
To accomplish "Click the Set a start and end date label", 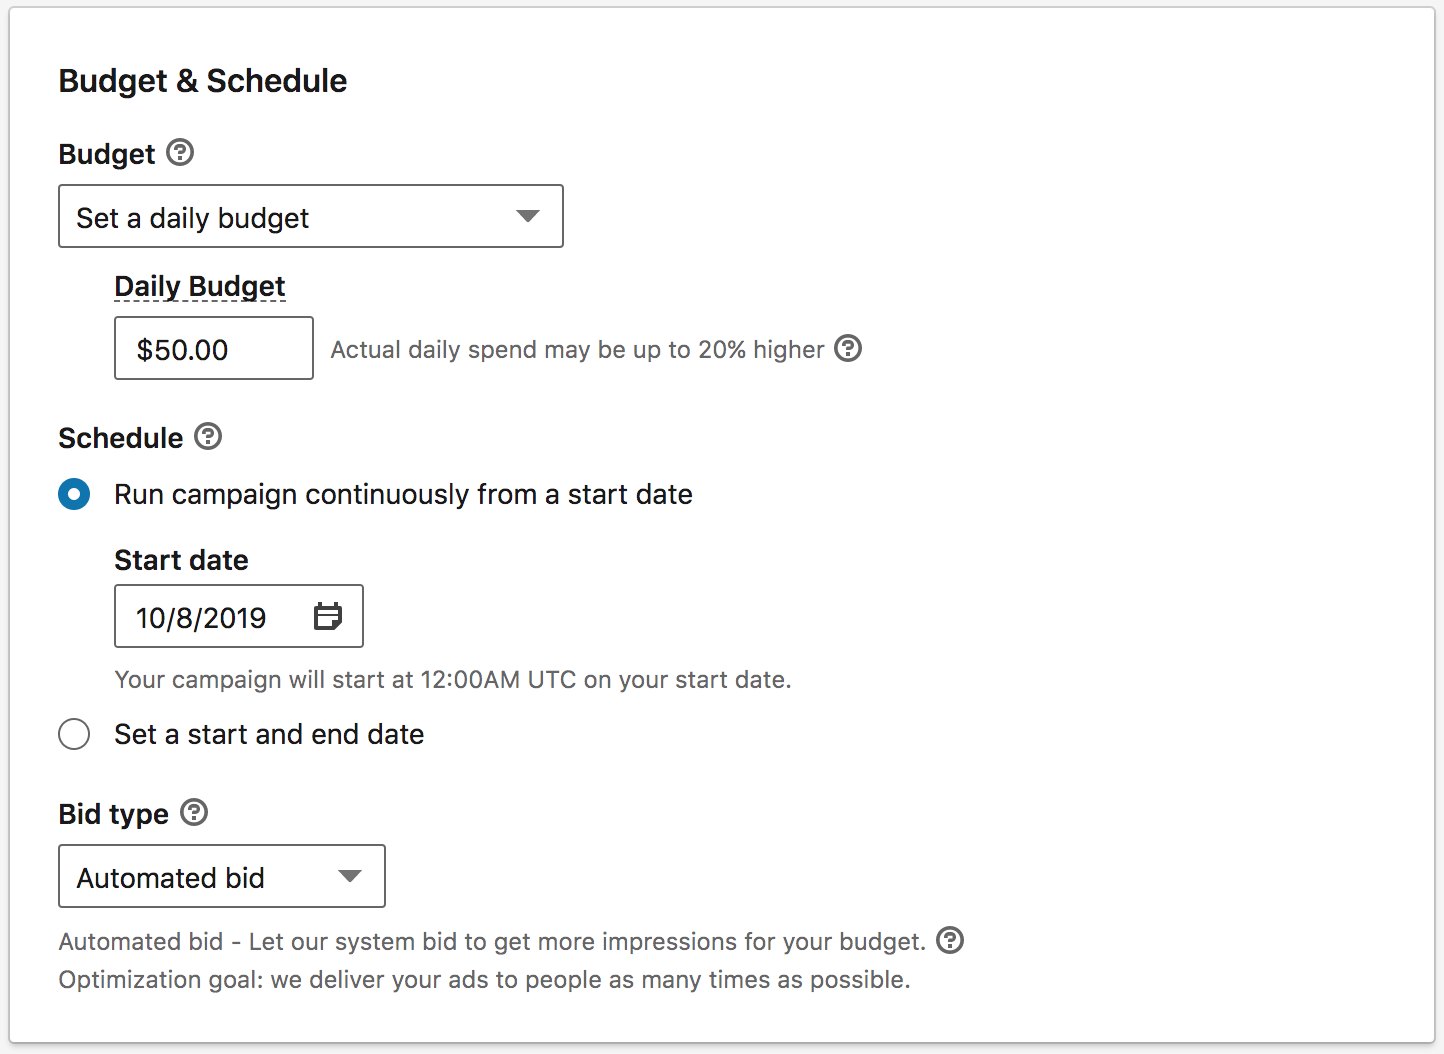I will [269, 734].
